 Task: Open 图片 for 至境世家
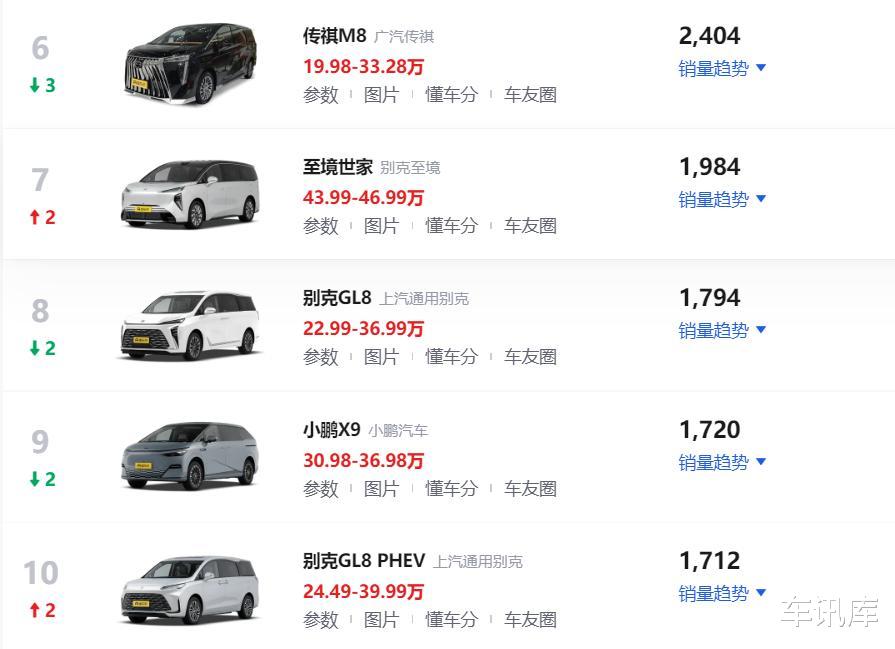pos(381,226)
